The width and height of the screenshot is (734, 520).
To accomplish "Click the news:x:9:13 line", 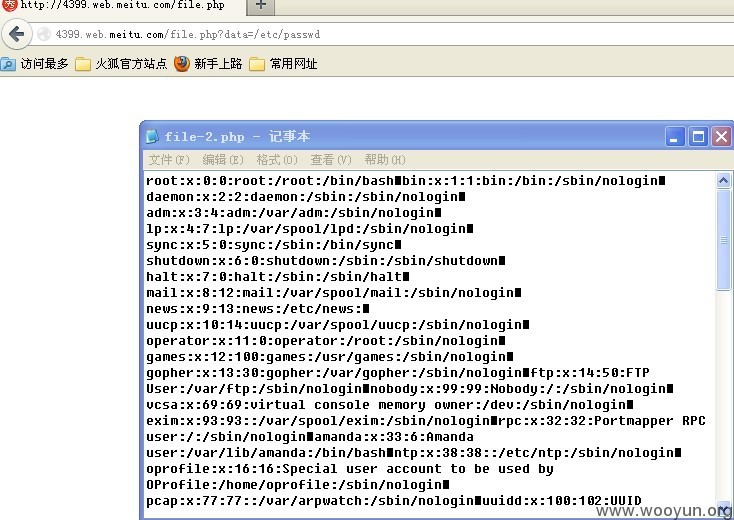I will point(257,308).
